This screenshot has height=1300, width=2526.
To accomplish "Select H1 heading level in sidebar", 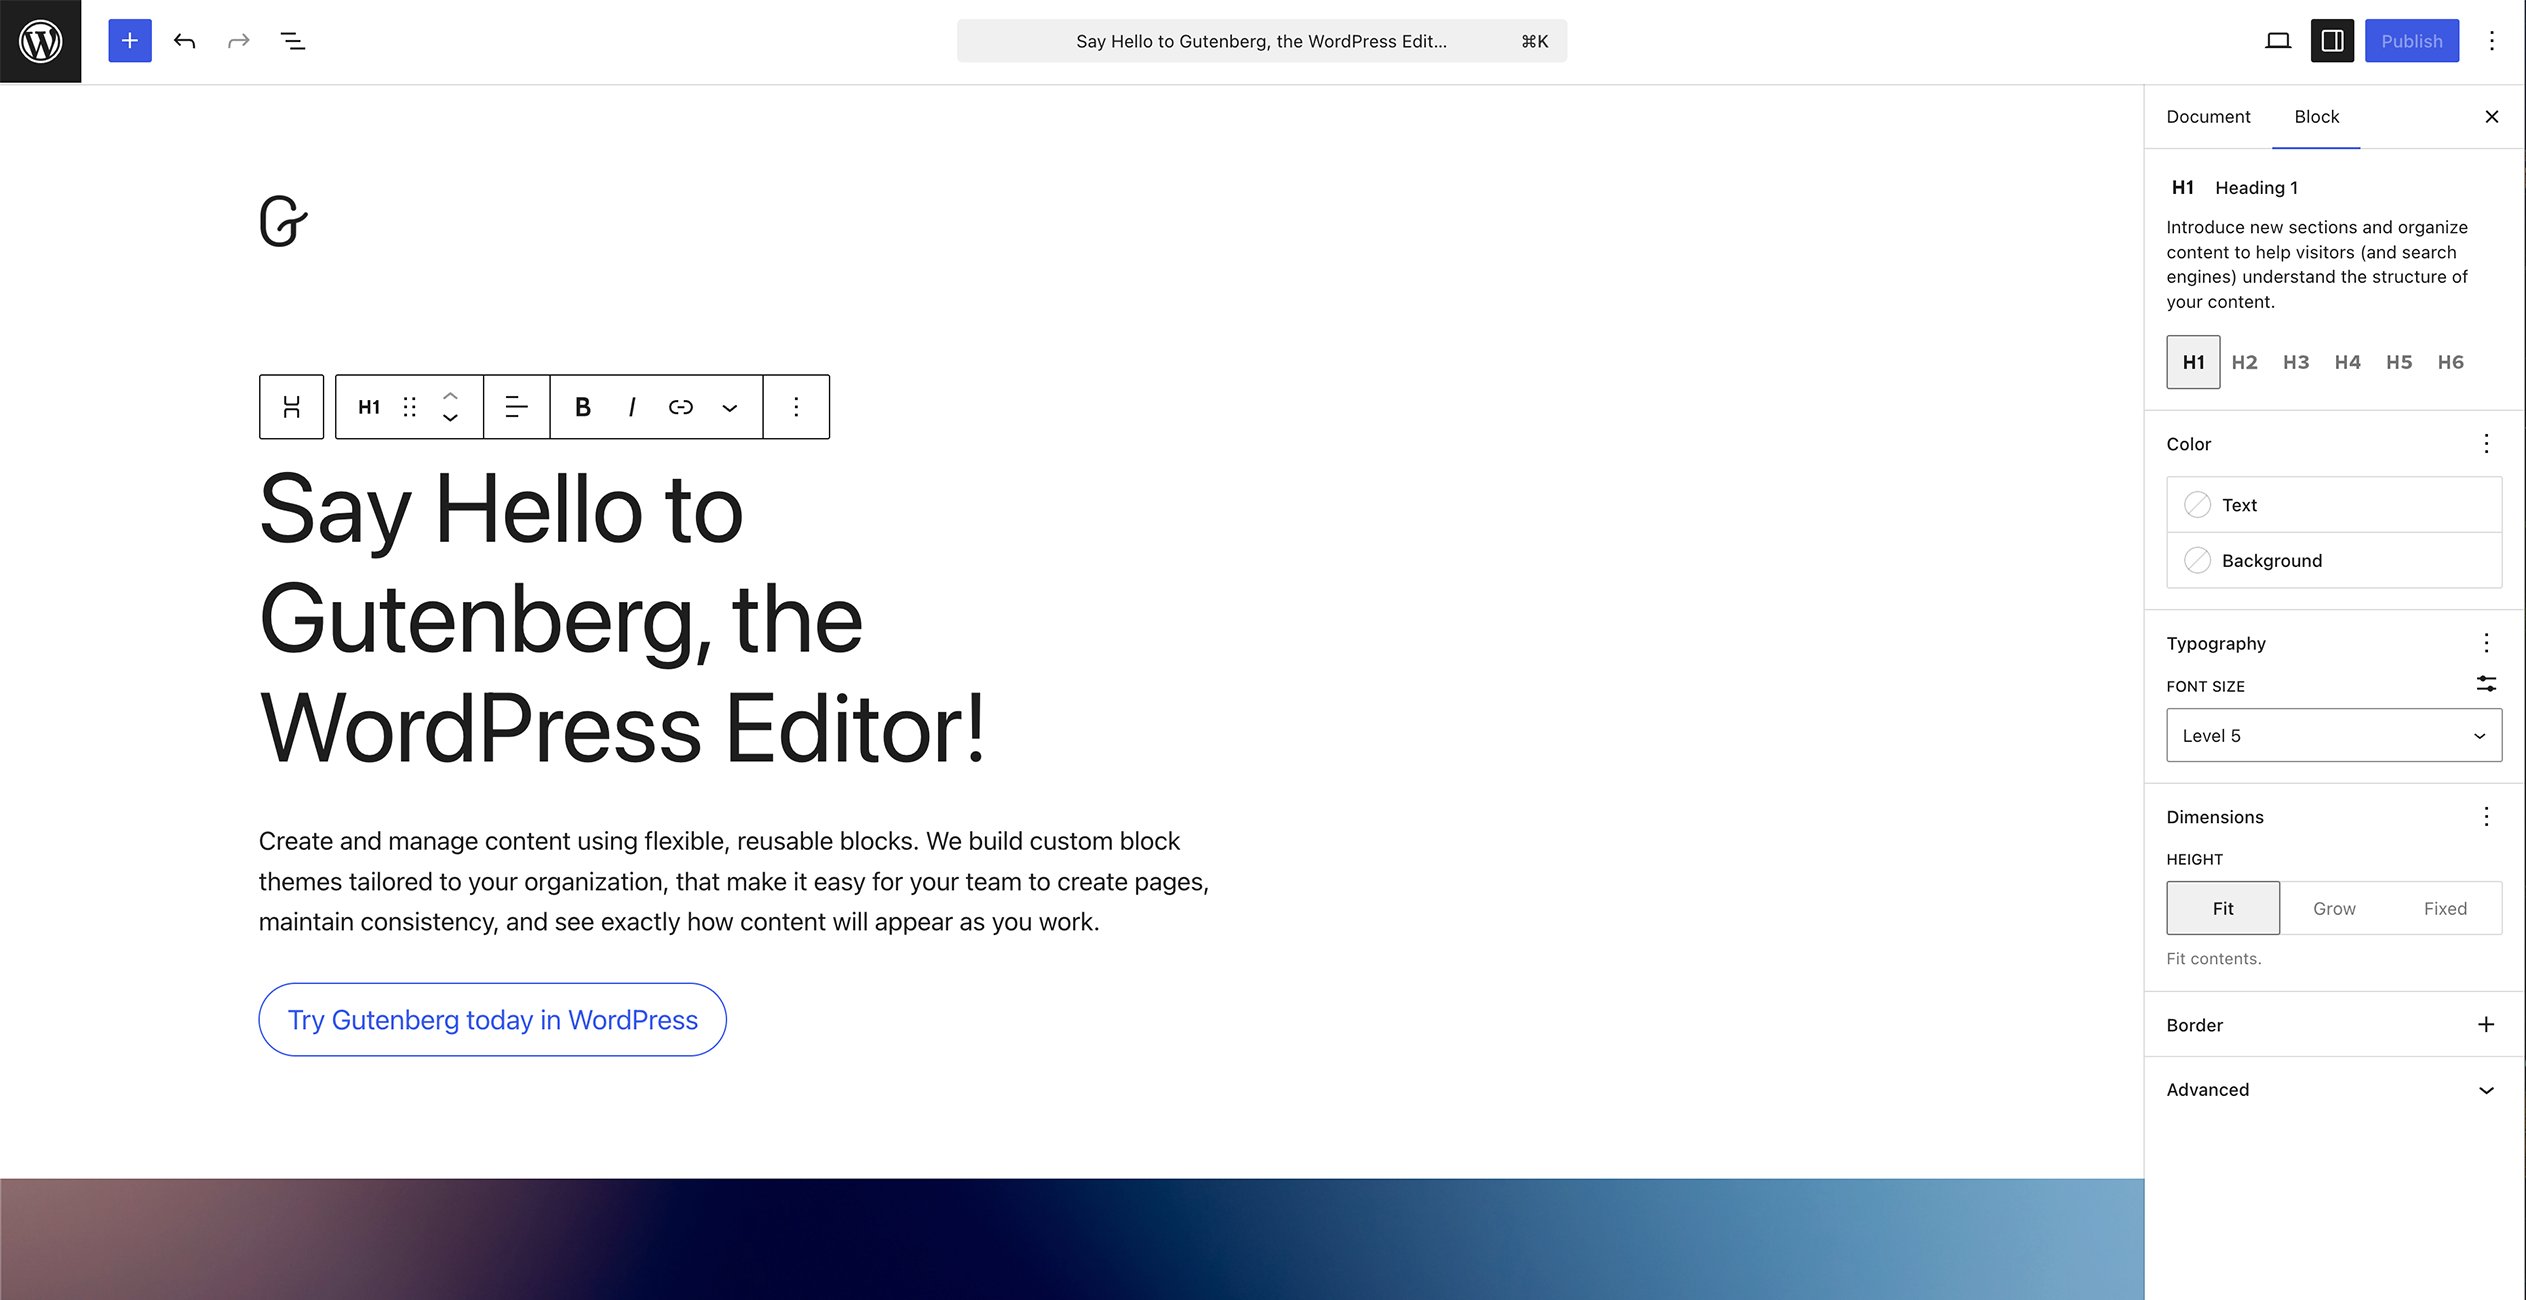I will point(2193,362).
